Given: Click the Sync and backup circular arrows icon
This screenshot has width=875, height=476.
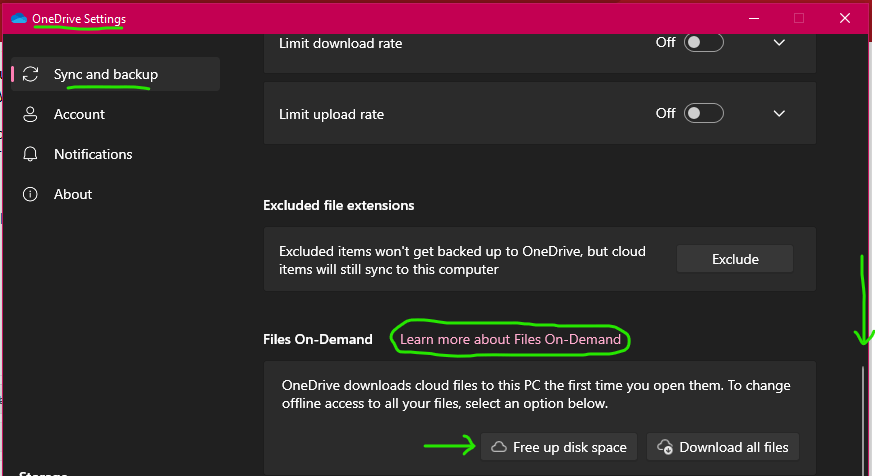Looking at the screenshot, I should (x=30, y=74).
